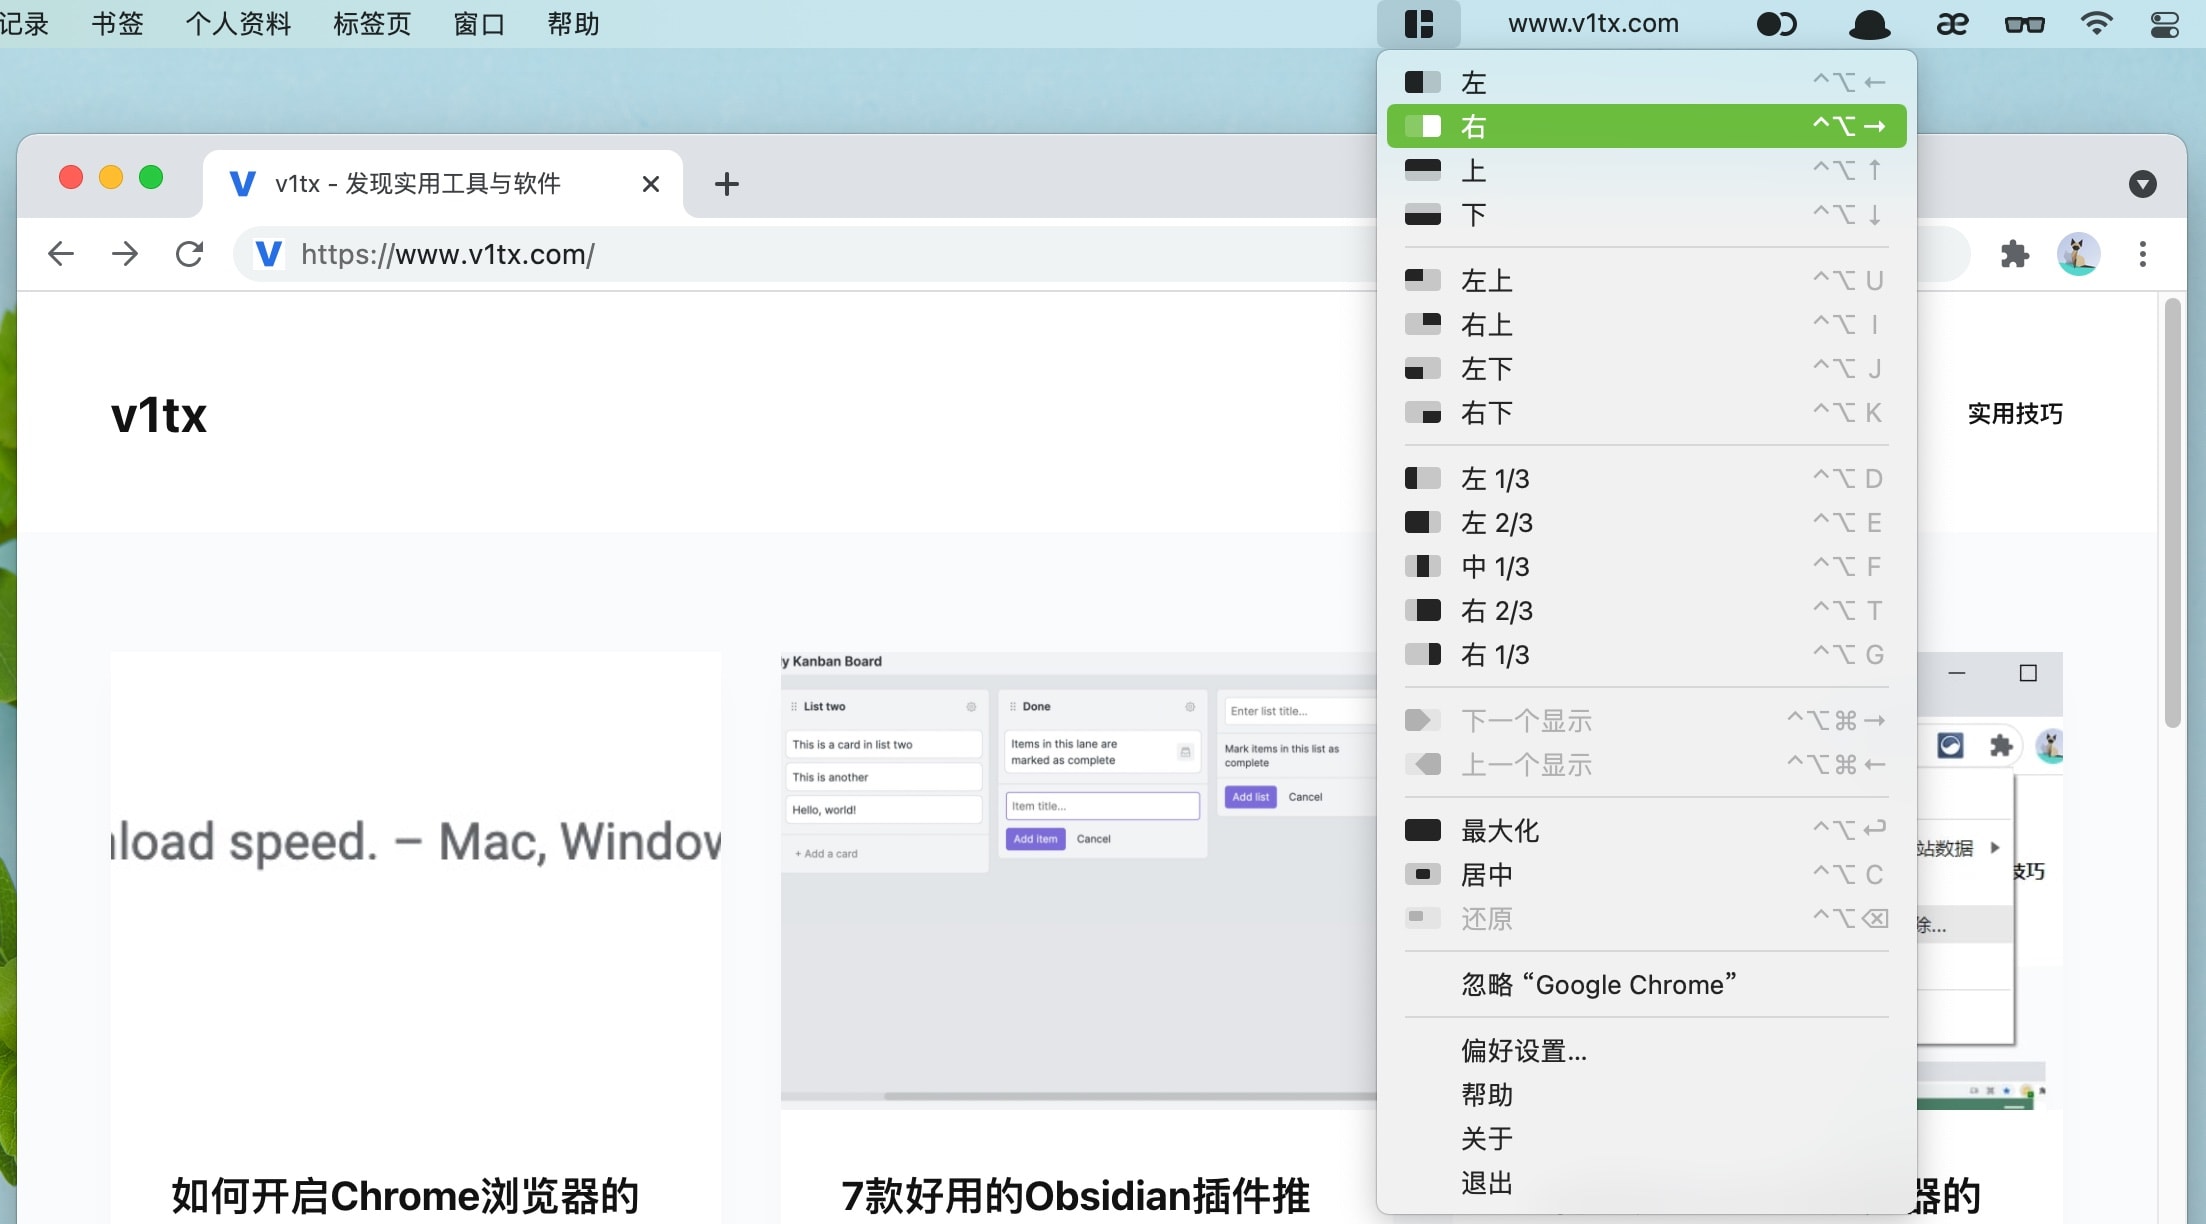The width and height of the screenshot is (2206, 1224).
Task: Reload the page in Chrome
Action: (189, 254)
